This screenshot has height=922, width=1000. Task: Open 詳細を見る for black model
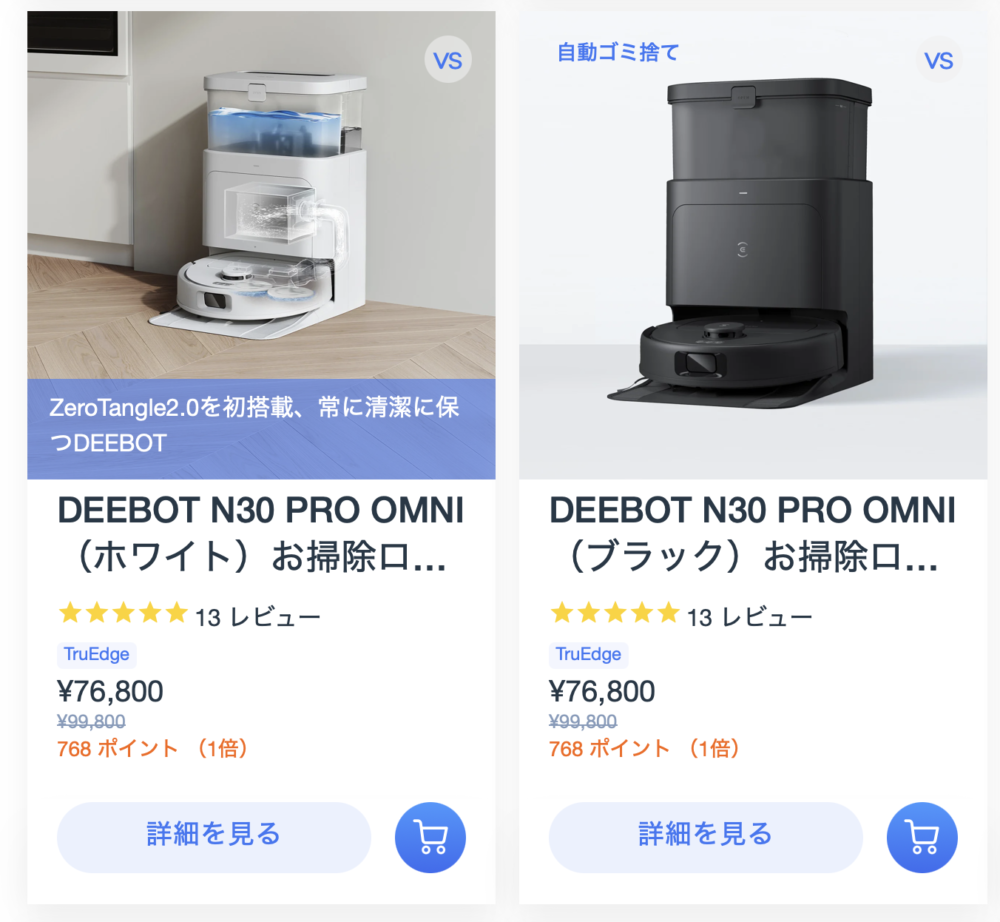705,837
